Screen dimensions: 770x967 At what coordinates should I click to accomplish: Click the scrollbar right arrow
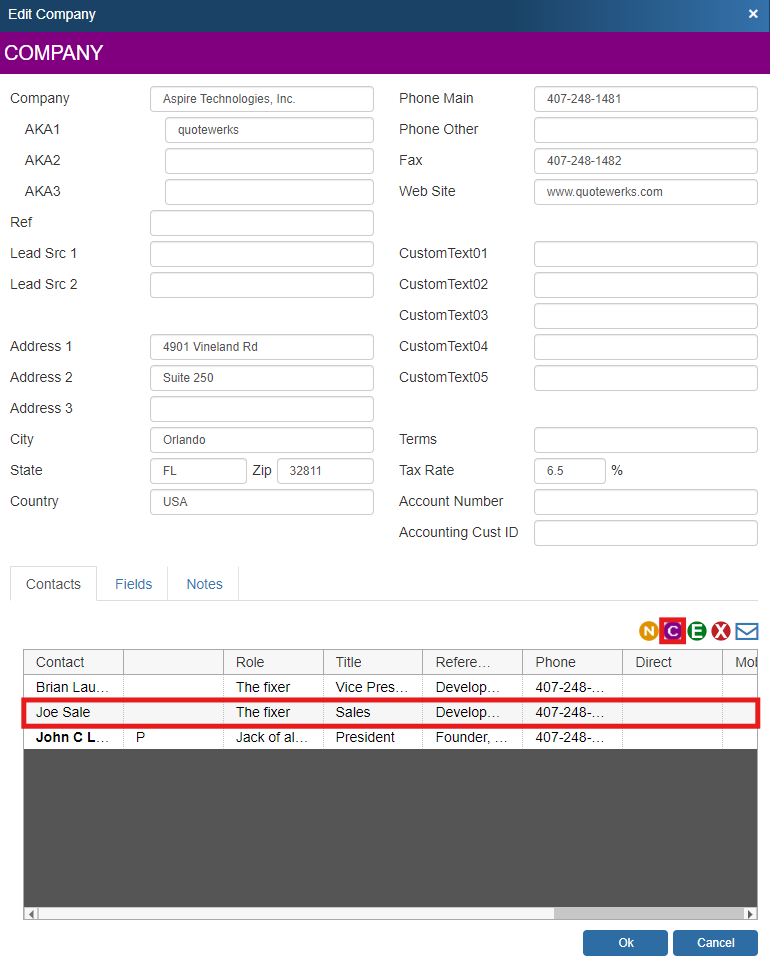[x=750, y=914]
